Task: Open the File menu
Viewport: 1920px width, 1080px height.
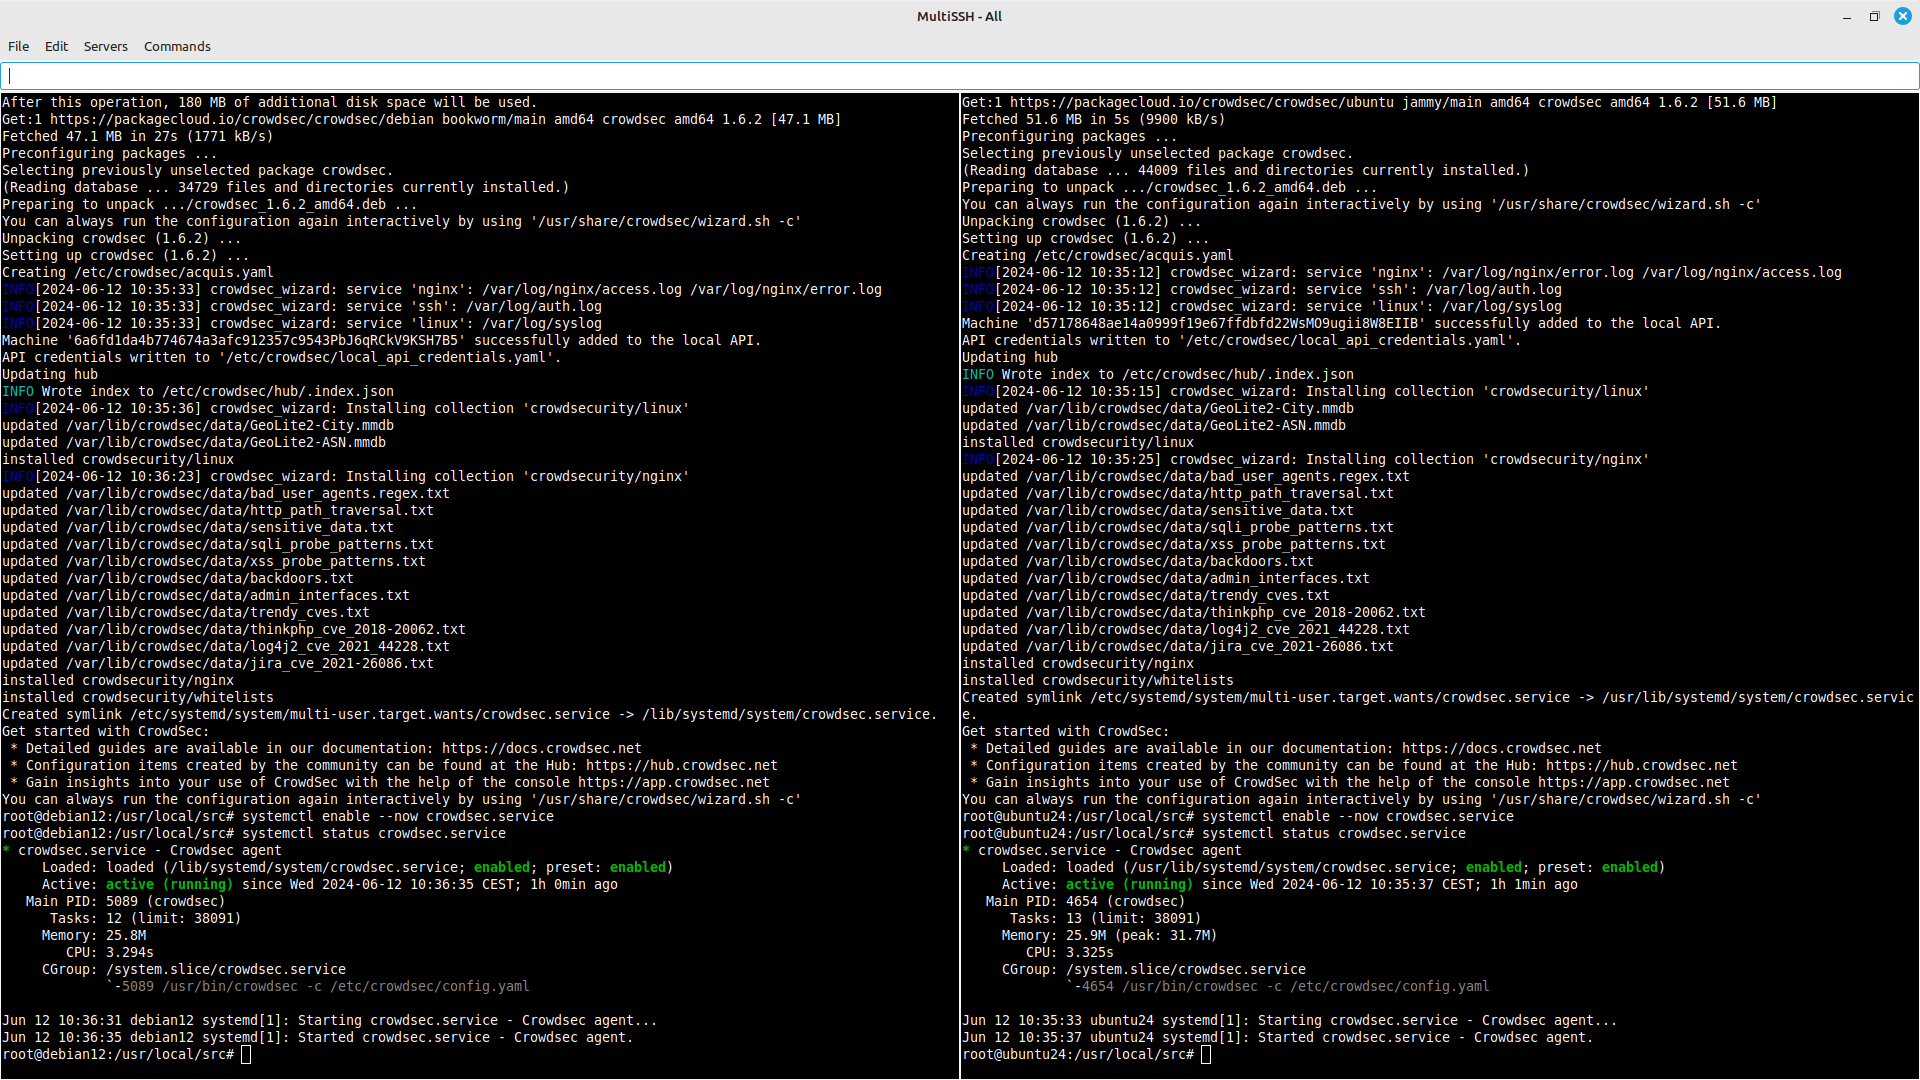Action: point(18,46)
